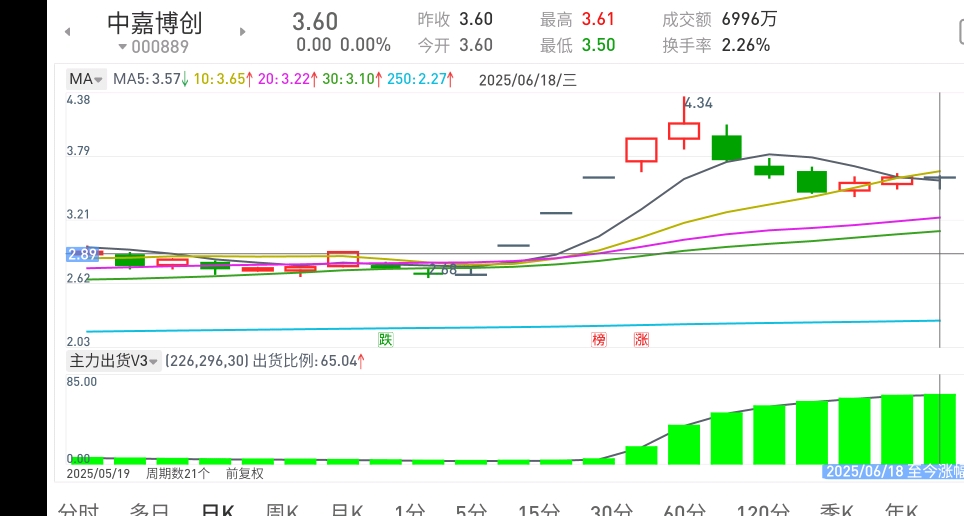Click the MA 30: 3.10 value
The image size is (964, 516).
[352, 79]
